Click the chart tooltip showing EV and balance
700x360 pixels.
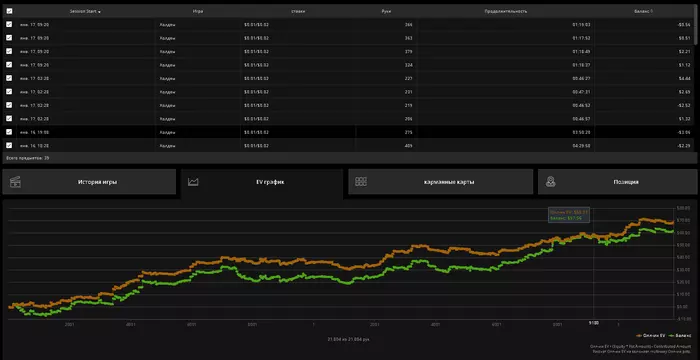click(x=569, y=215)
